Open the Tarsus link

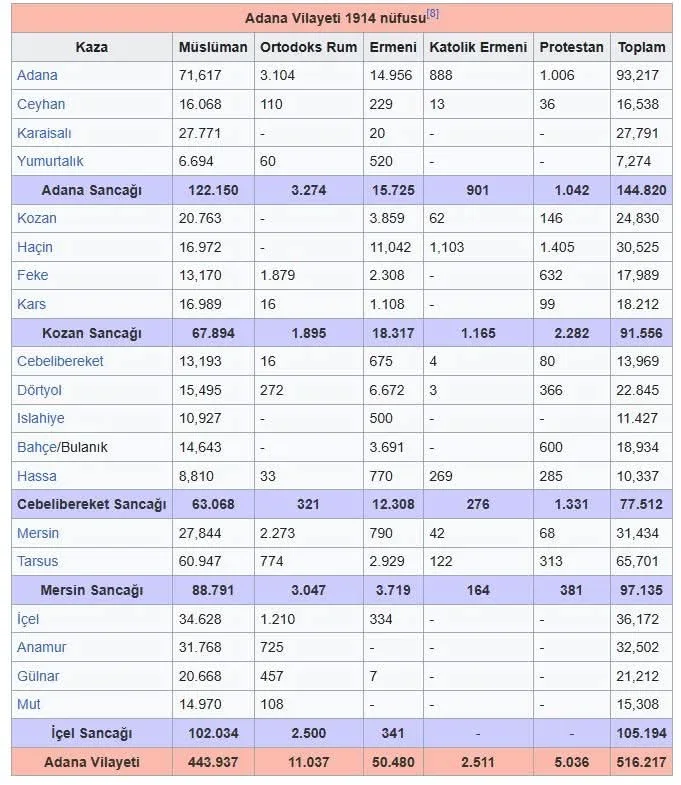(x=38, y=562)
